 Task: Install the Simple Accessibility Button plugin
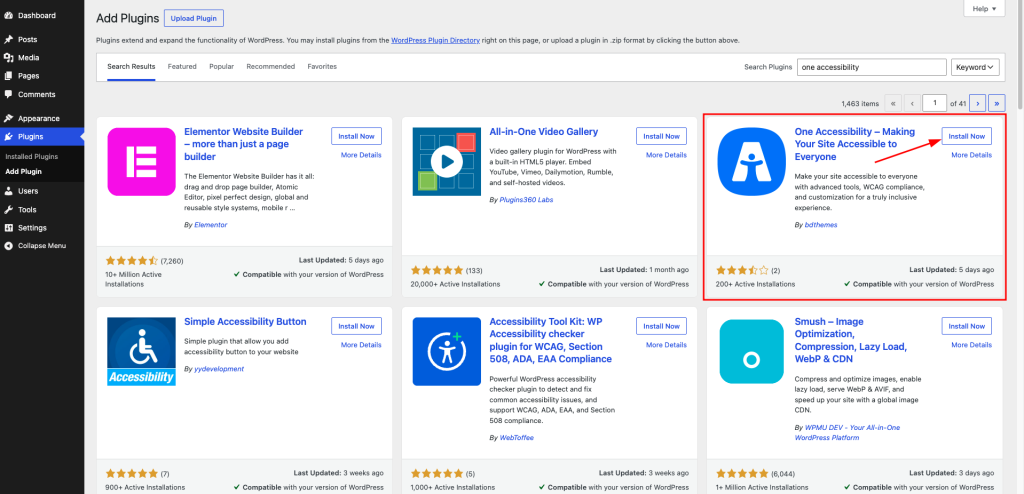[x=357, y=326]
